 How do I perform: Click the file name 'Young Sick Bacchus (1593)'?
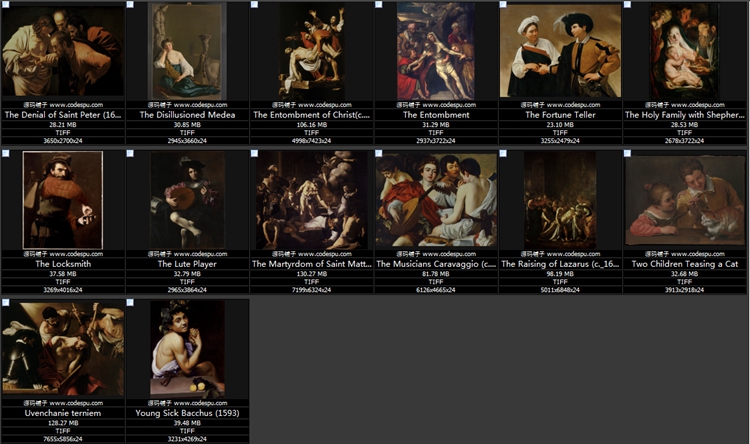(x=187, y=413)
